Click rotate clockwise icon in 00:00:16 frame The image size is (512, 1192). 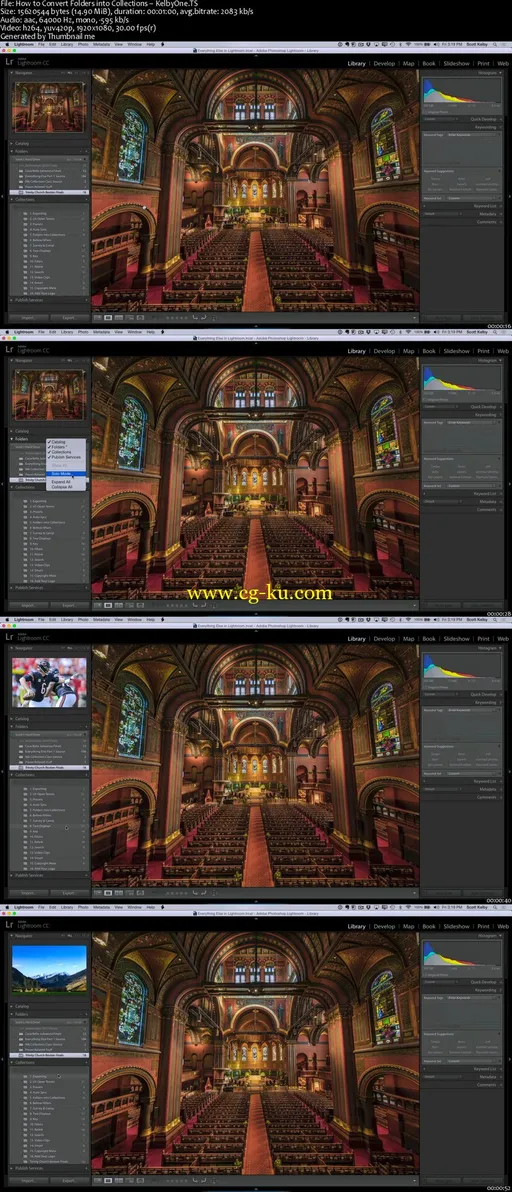[204, 317]
